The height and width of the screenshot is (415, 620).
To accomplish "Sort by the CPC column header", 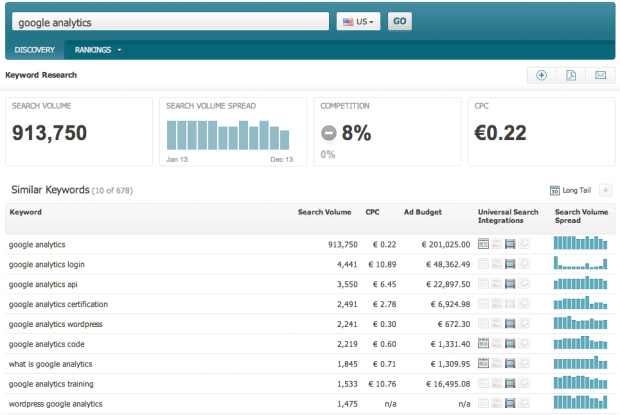I will pyautogui.click(x=372, y=212).
